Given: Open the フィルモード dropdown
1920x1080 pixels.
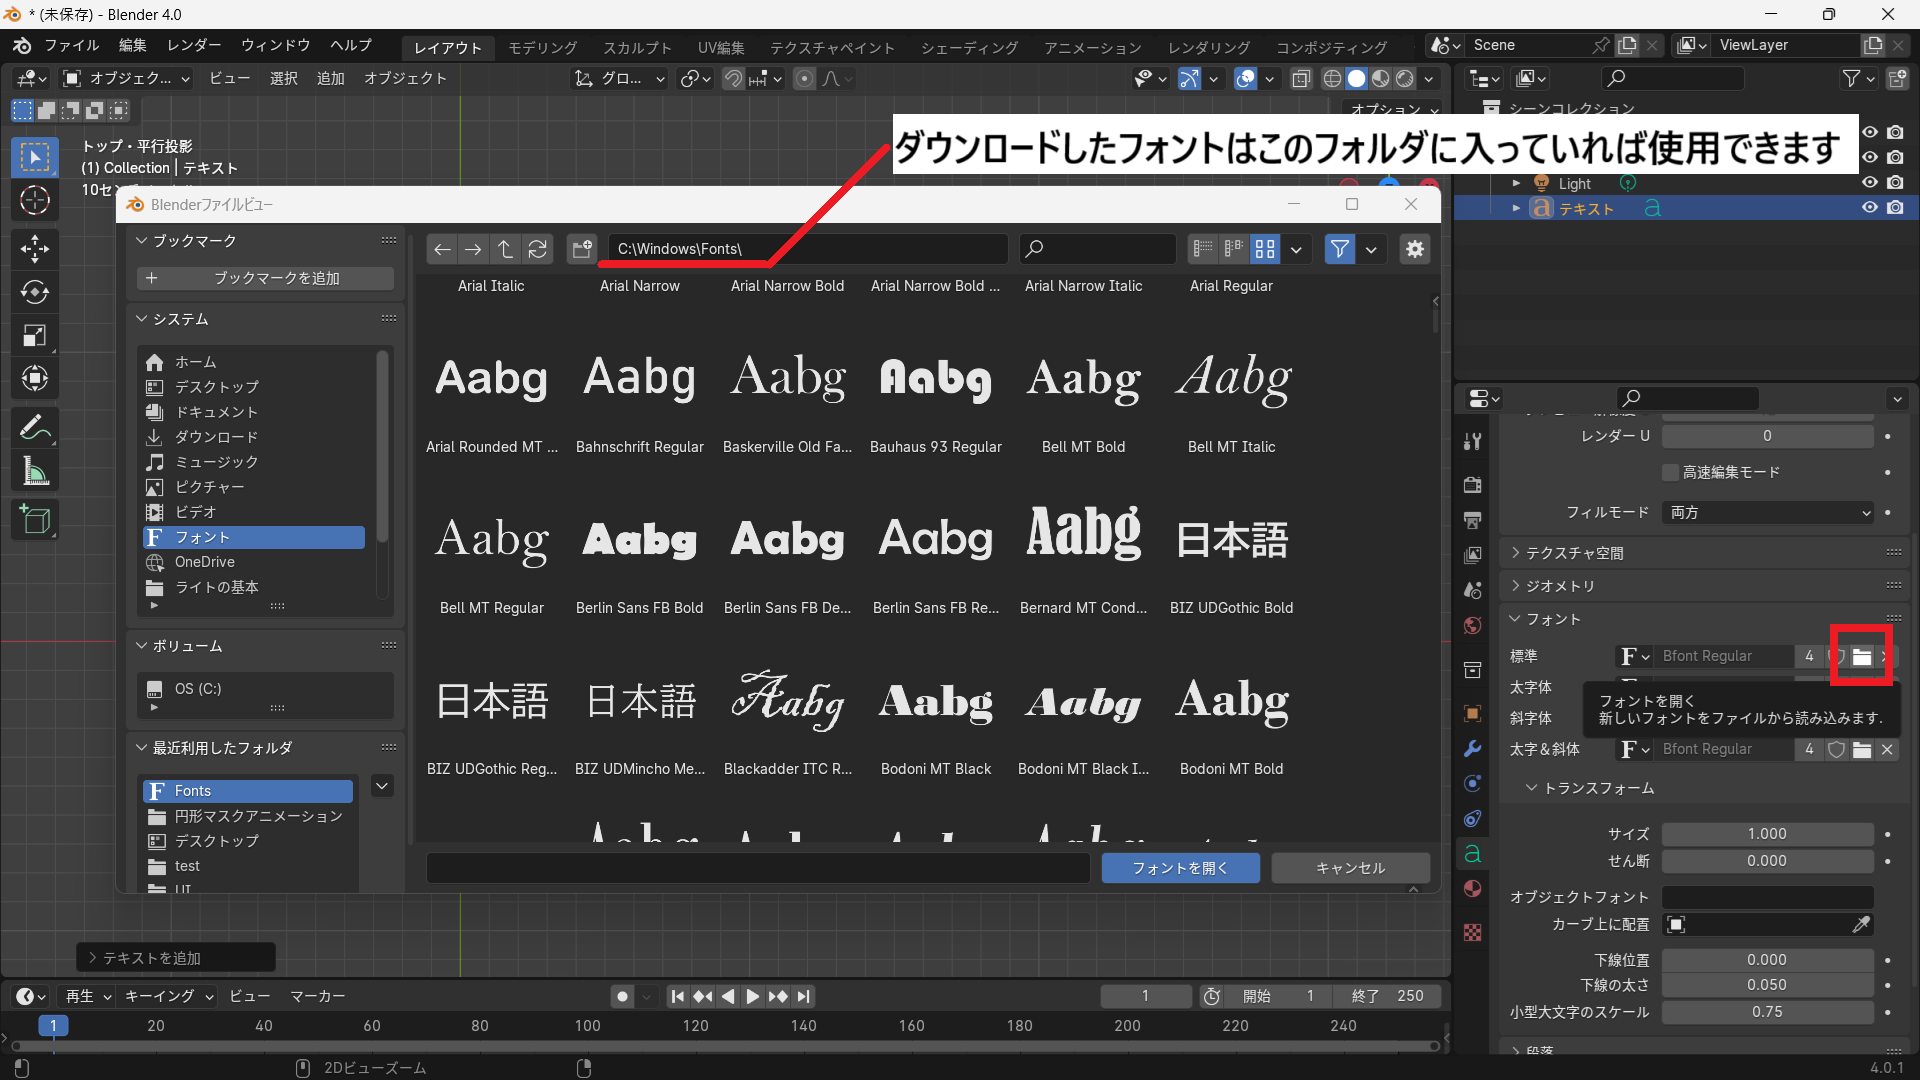Looking at the screenshot, I should click(1767, 512).
